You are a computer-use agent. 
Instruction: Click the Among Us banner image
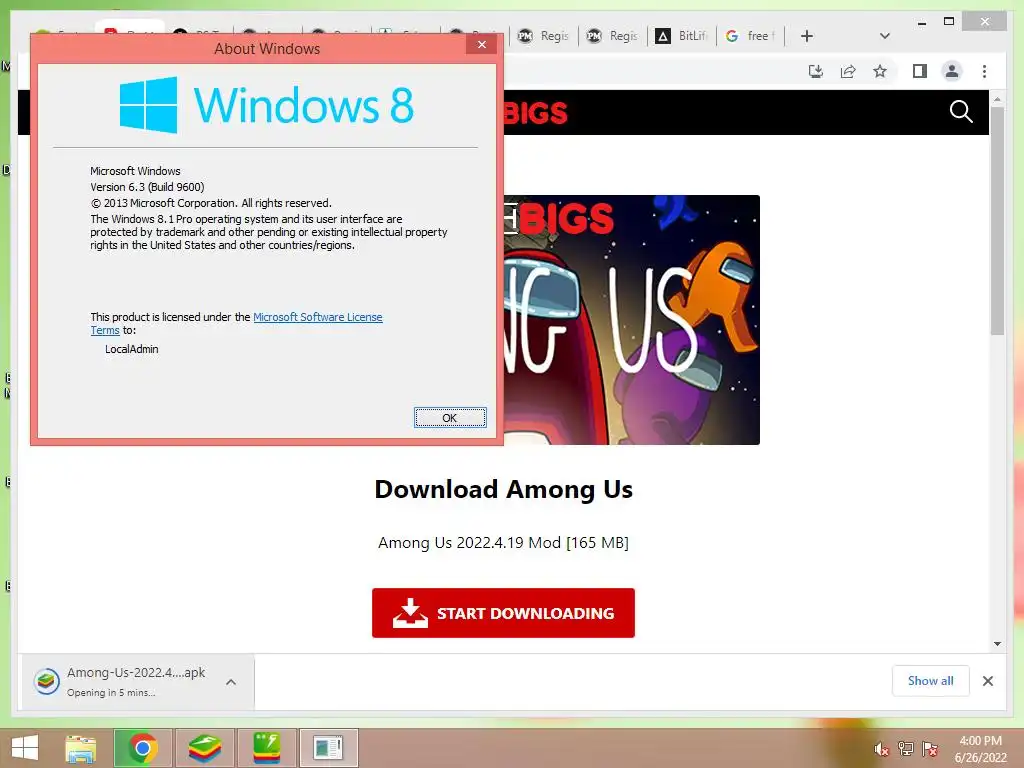pyautogui.click(x=632, y=320)
